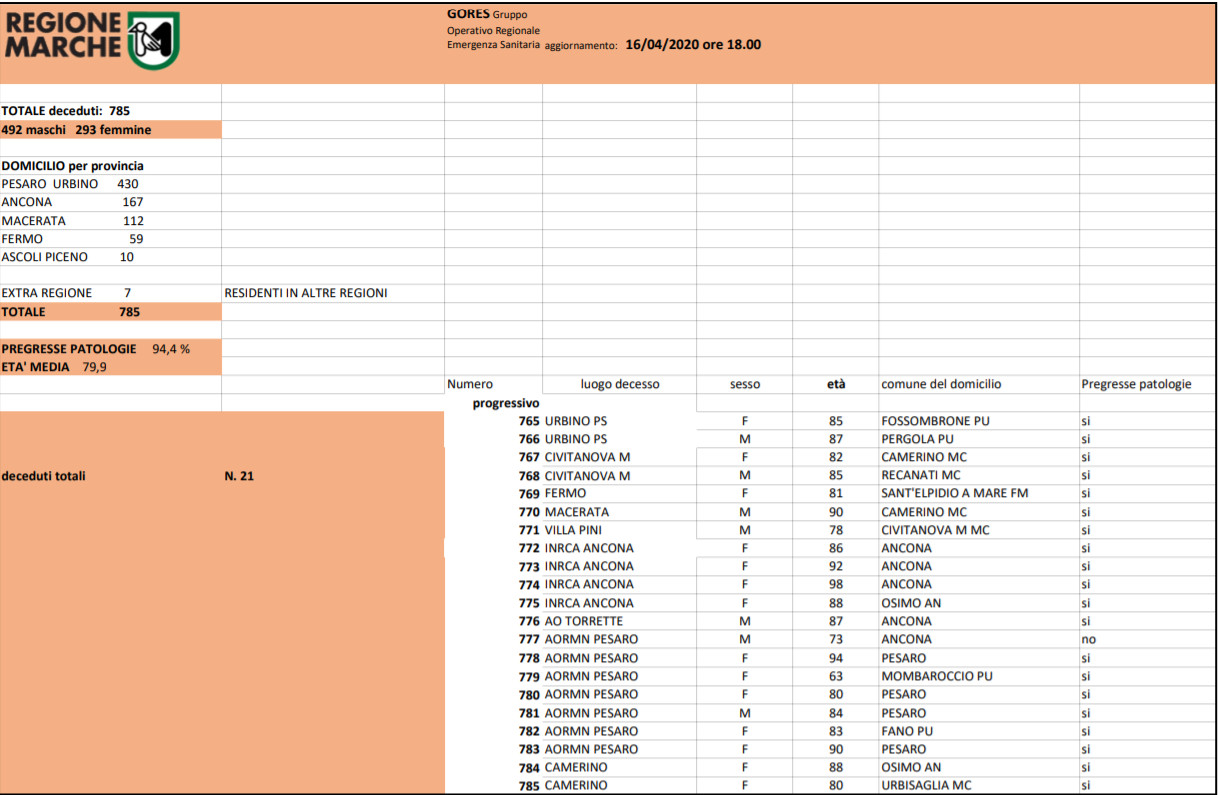The image size is (1218, 795).
Task: Click the 'deceduti totali' label
Action: click(x=44, y=476)
